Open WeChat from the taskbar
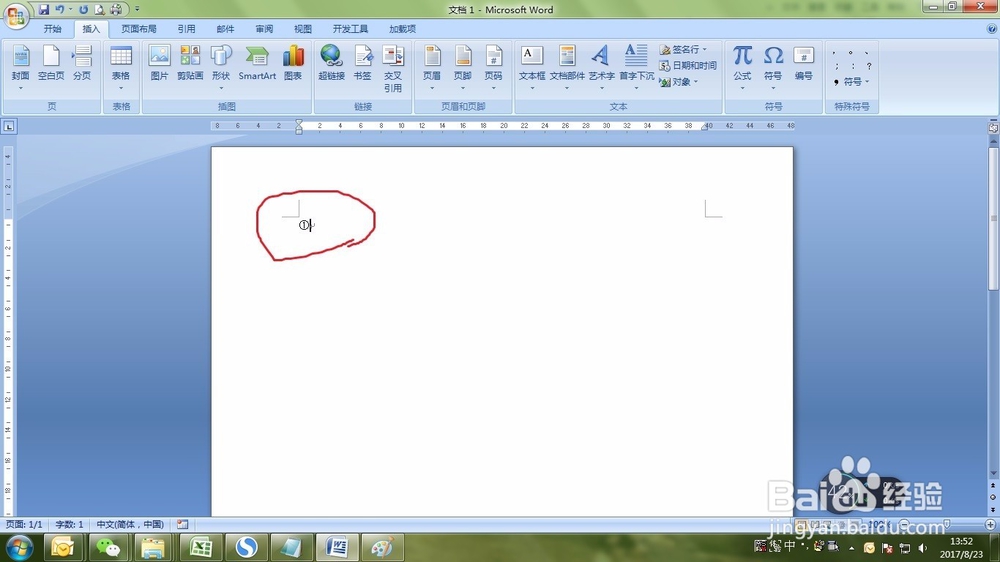Image resolution: width=1000 pixels, height=562 pixels. 108,547
